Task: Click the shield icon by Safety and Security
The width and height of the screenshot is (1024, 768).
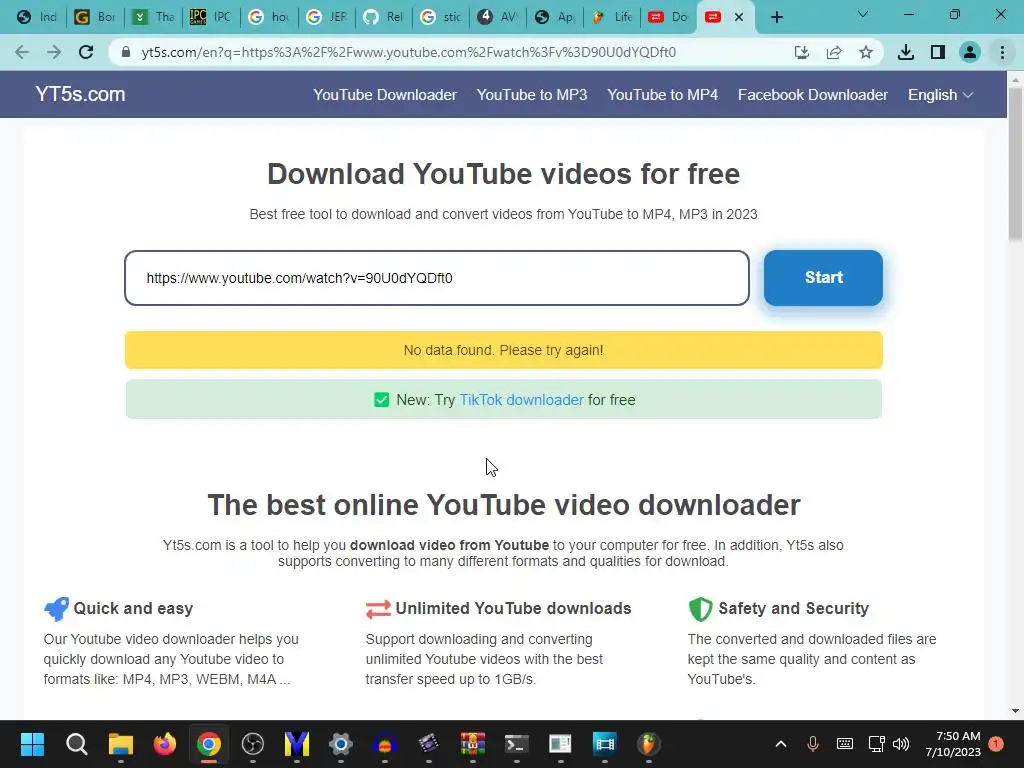Action: (x=700, y=609)
